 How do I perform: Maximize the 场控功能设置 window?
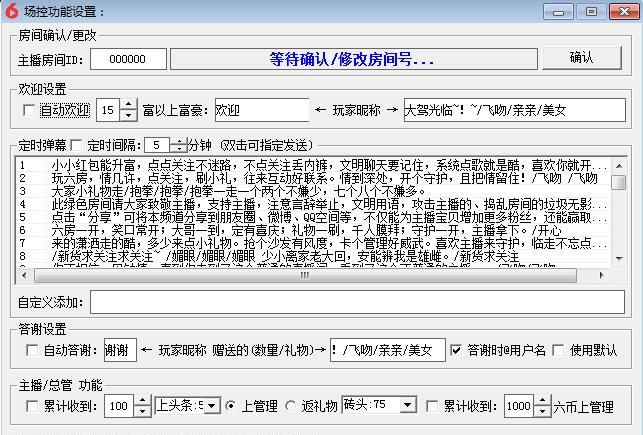[591, 11]
